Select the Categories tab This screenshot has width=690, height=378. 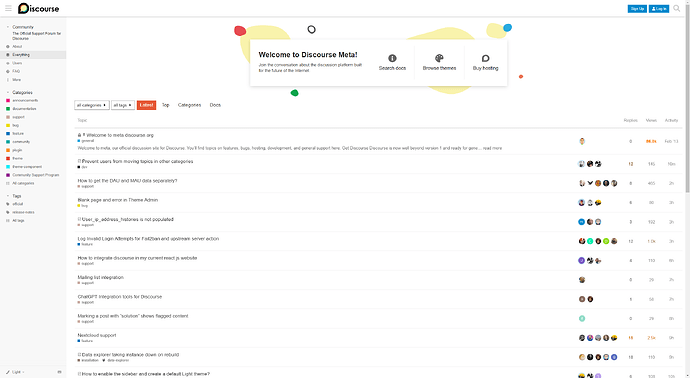point(189,105)
